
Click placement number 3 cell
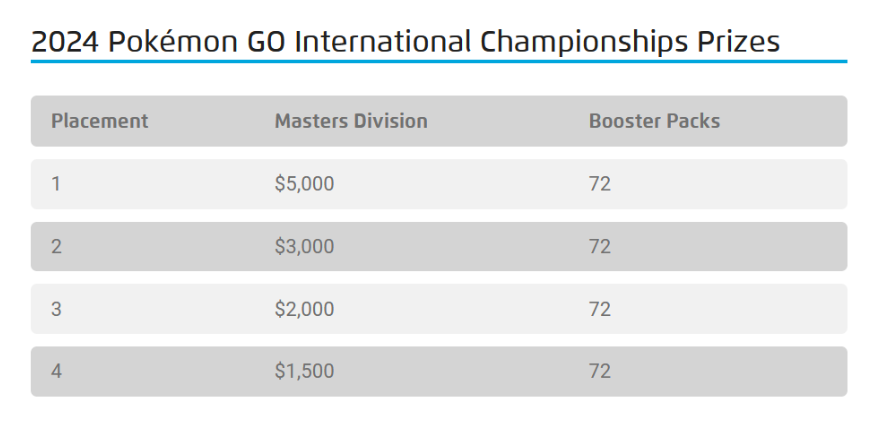click(56, 309)
